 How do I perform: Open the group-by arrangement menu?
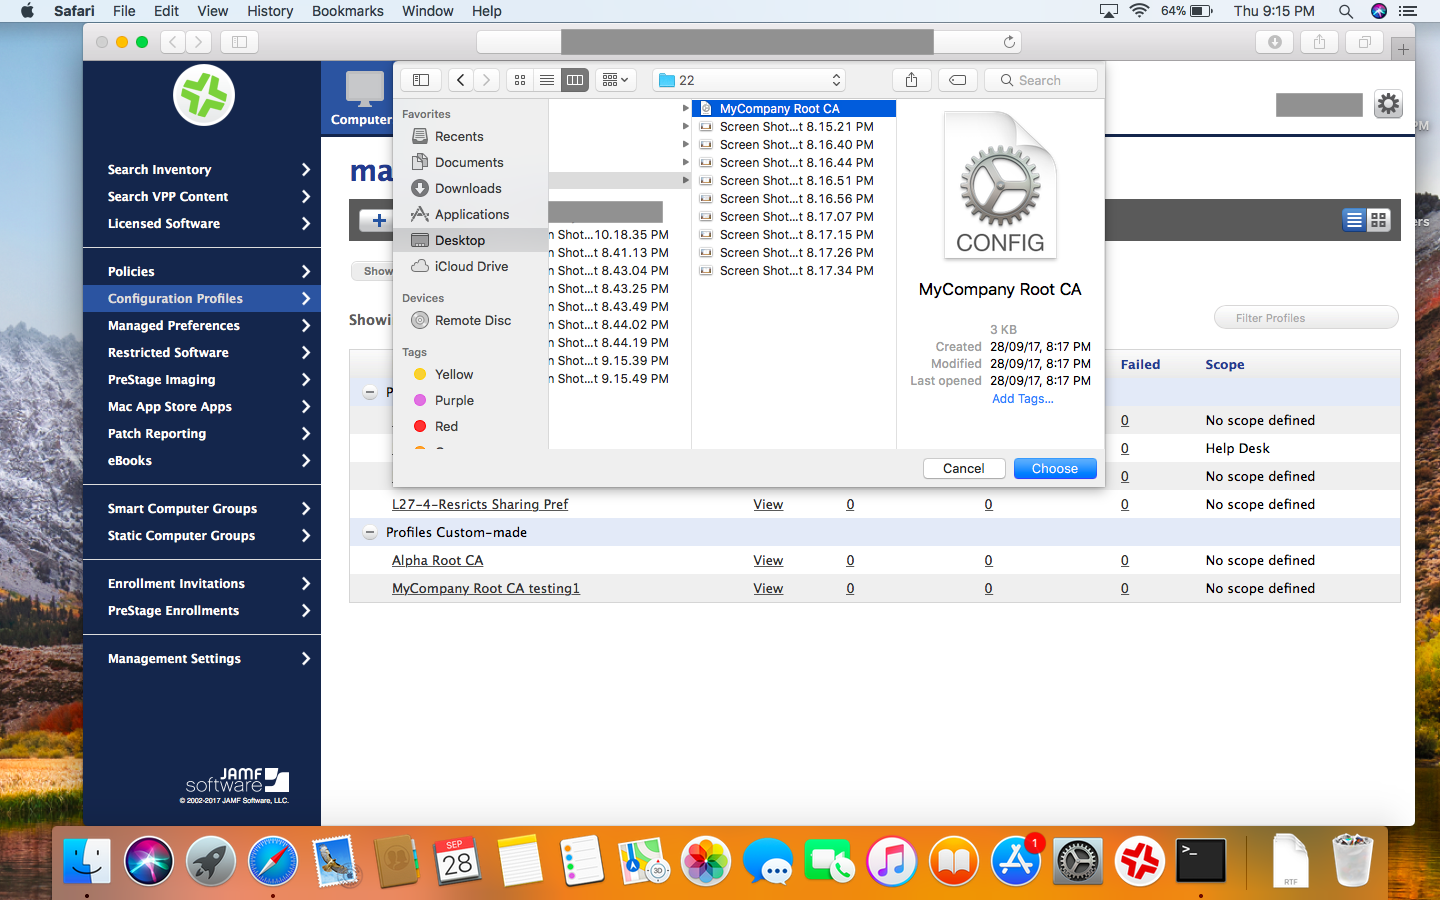pyautogui.click(x=616, y=80)
